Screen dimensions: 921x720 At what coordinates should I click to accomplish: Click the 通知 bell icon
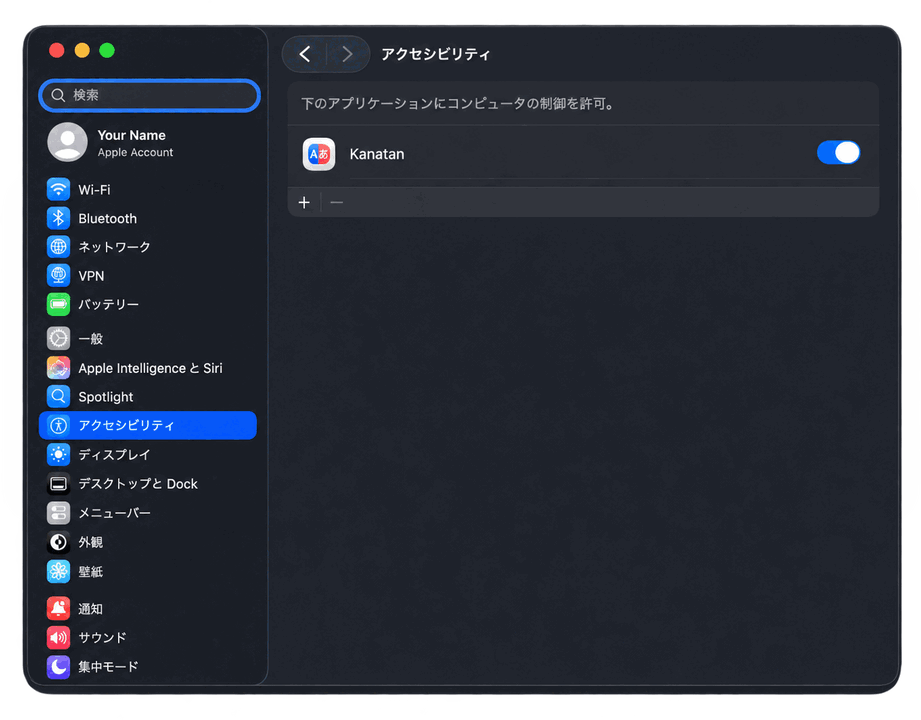point(58,608)
